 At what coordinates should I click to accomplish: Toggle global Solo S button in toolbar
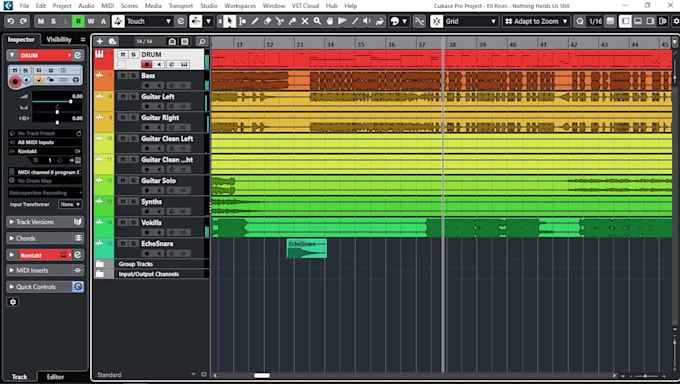pos(53,21)
